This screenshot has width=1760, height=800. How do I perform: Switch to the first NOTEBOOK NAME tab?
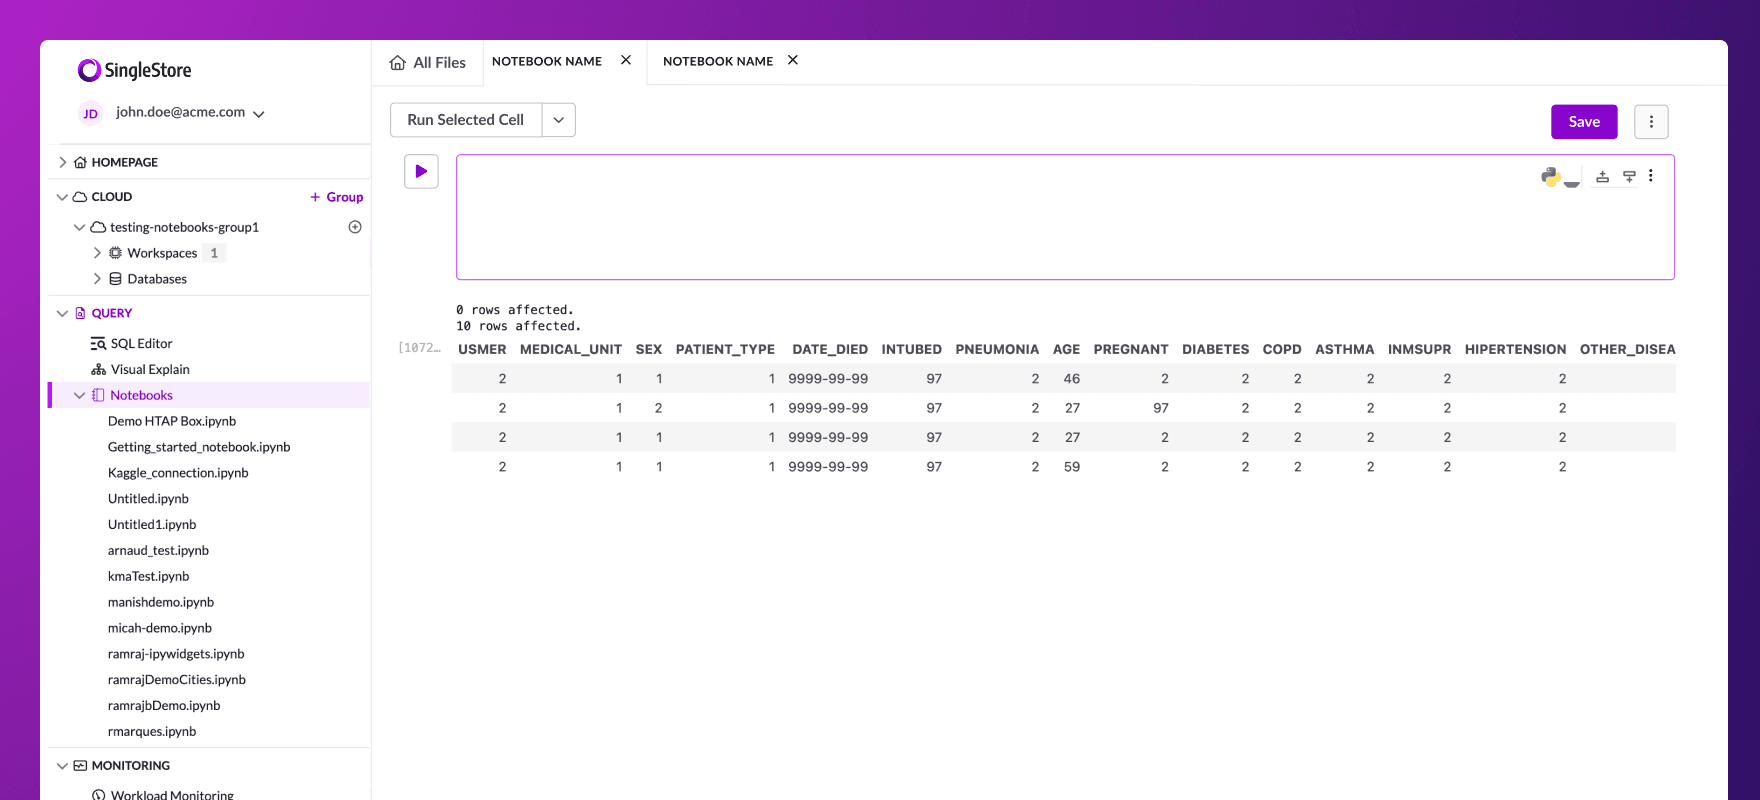coord(547,61)
